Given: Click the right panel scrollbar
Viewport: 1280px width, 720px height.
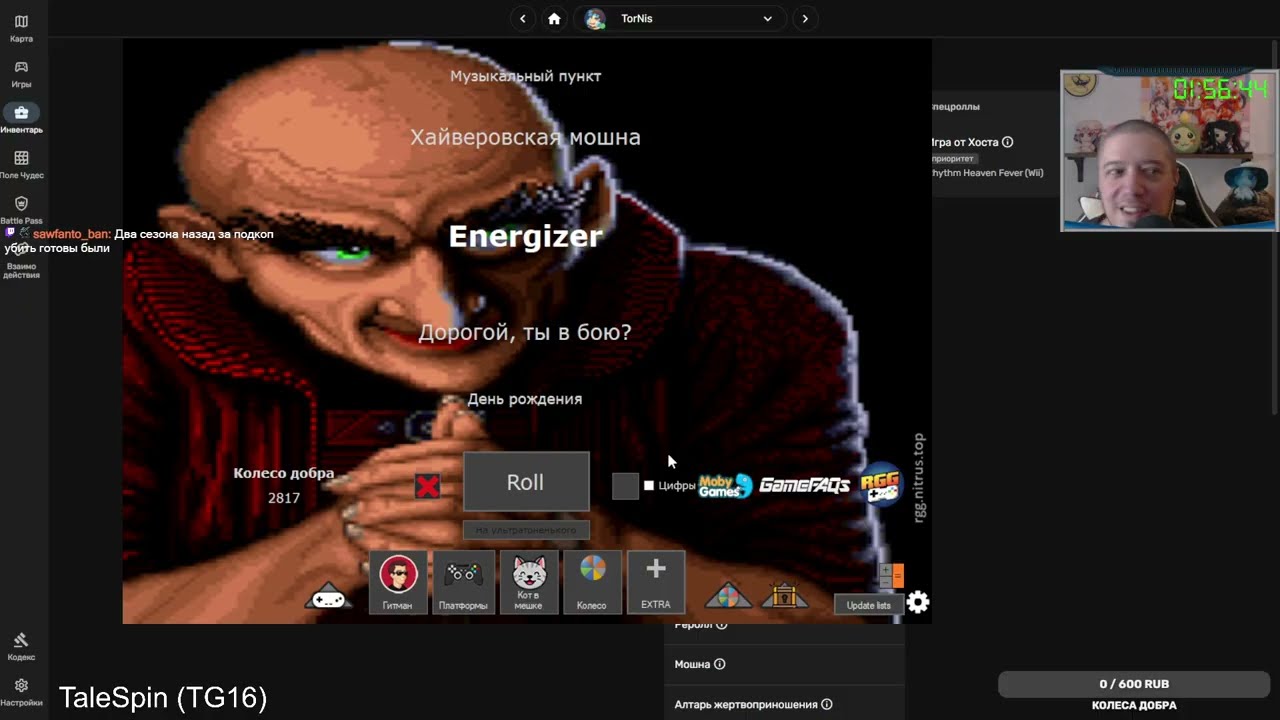Looking at the screenshot, I should [x=1274, y=230].
